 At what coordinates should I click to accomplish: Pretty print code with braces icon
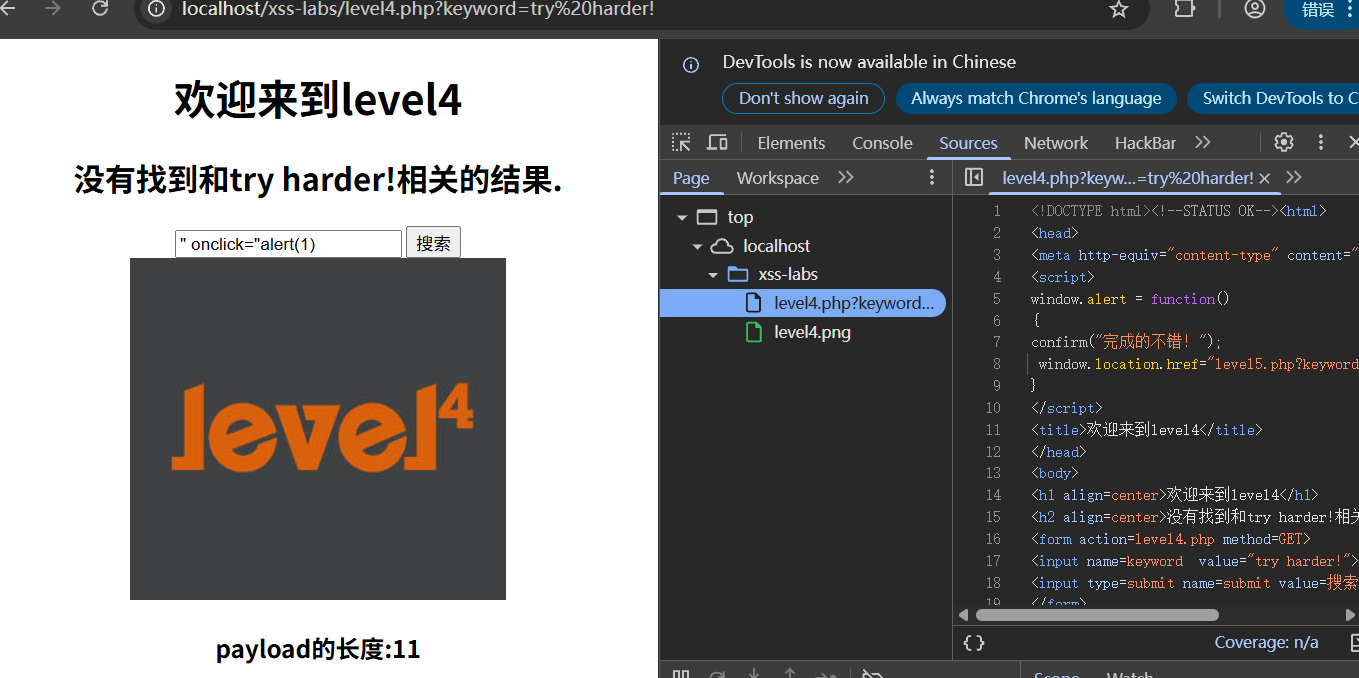point(974,643)
